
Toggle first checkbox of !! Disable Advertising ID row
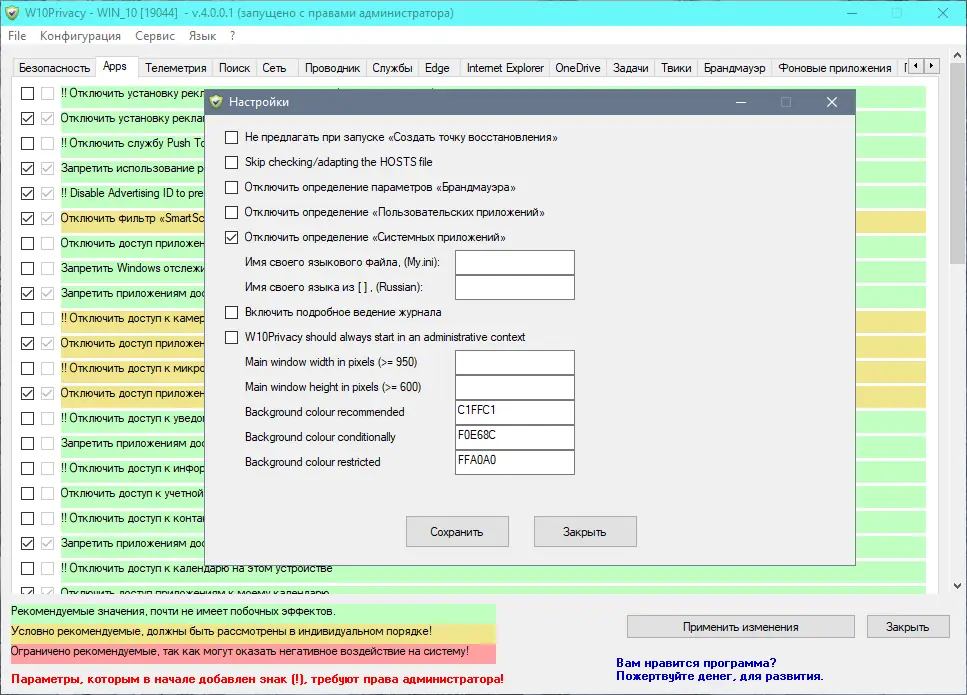27,193
